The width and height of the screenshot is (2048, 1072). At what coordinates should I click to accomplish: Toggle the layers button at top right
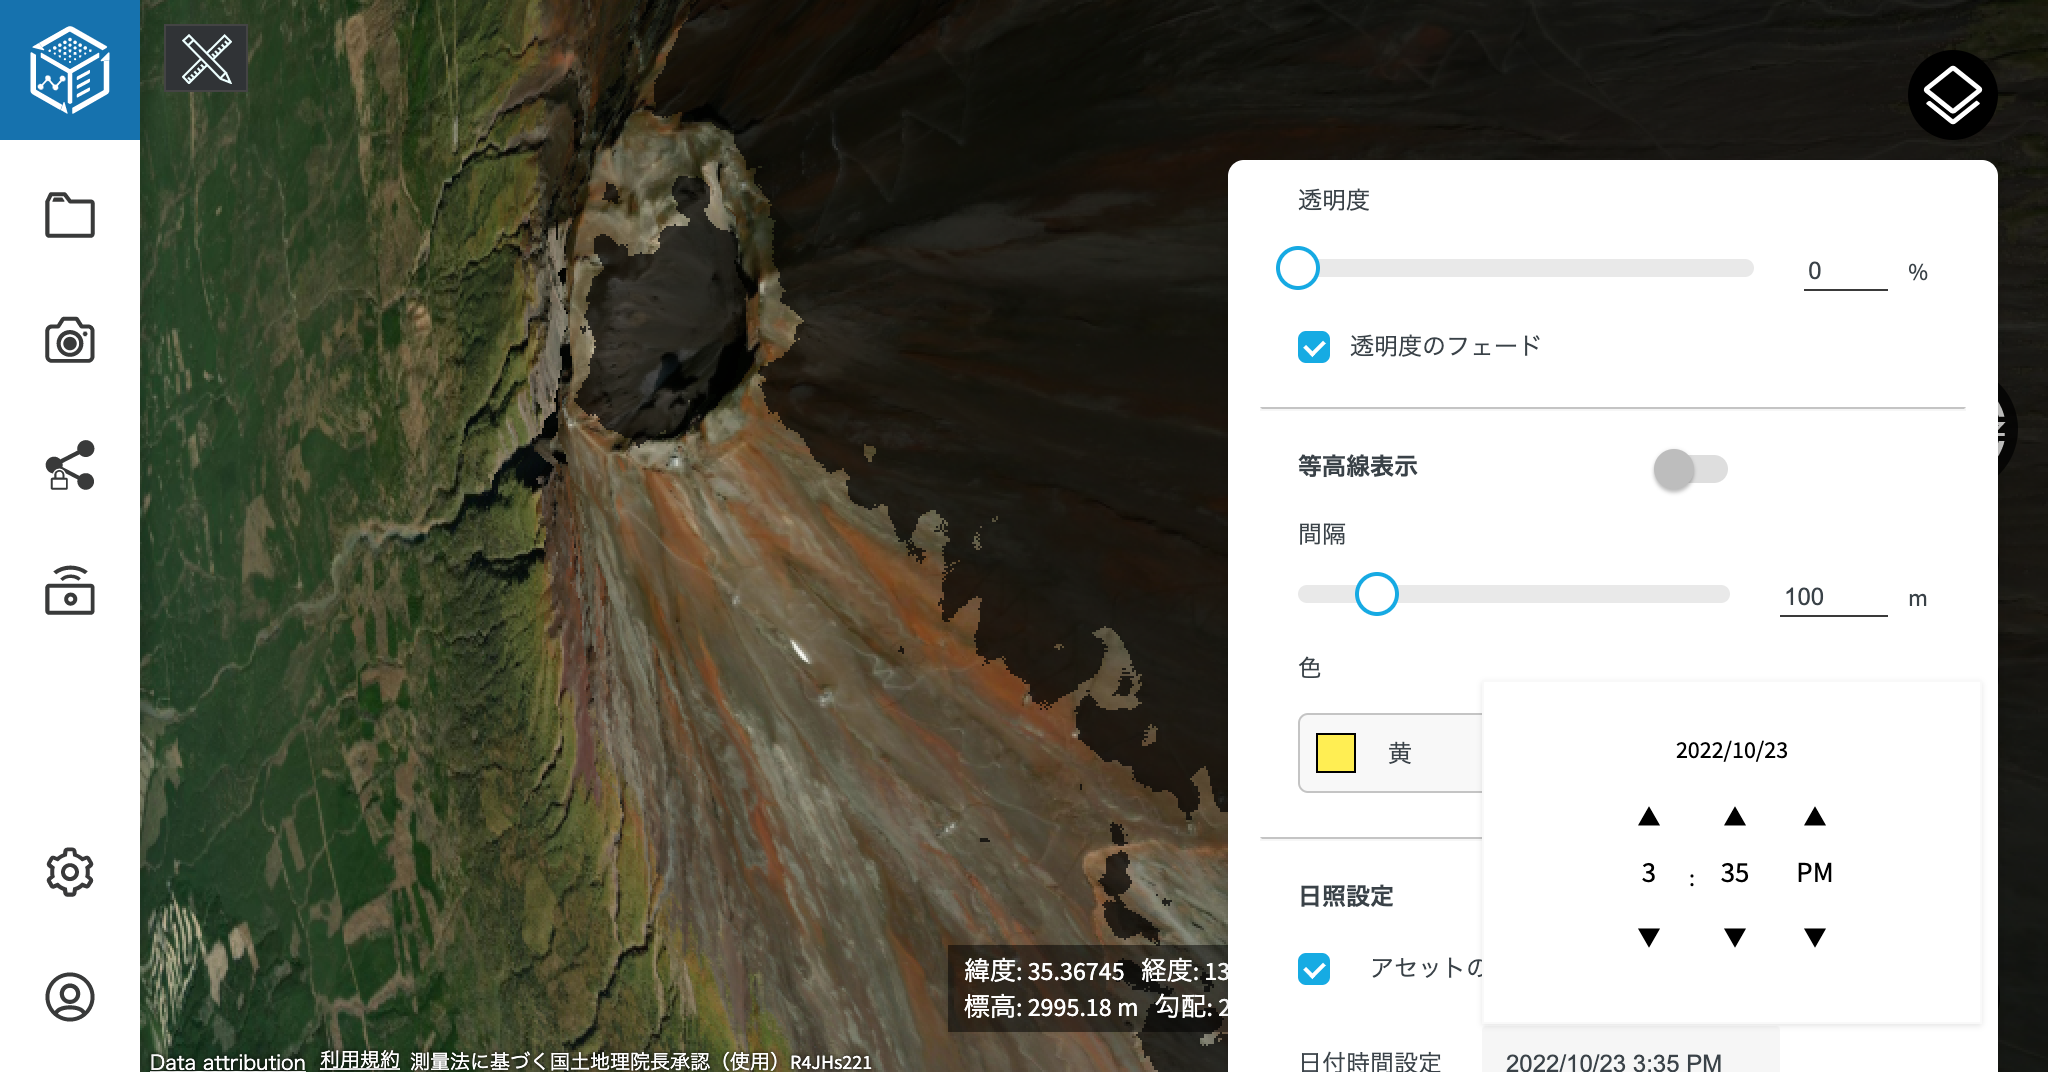1952,95
